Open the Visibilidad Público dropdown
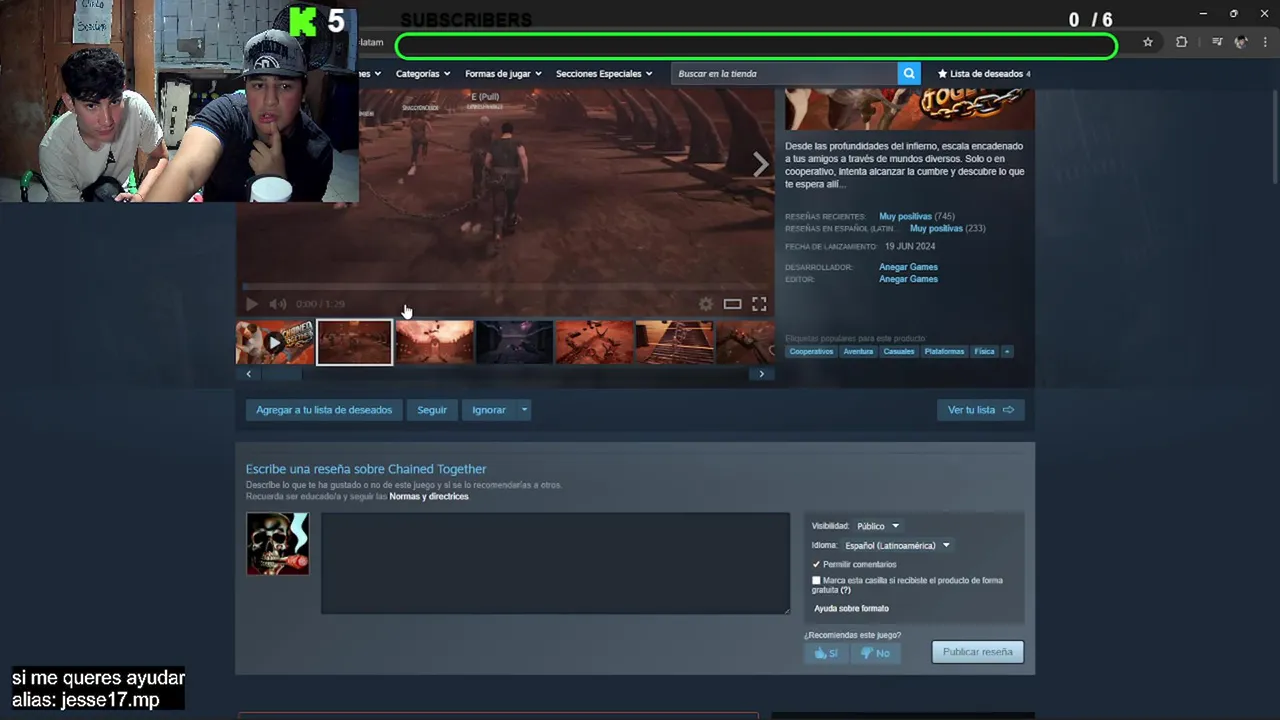This screenshot has width=1280, height=720. click(x=877, y=526)
